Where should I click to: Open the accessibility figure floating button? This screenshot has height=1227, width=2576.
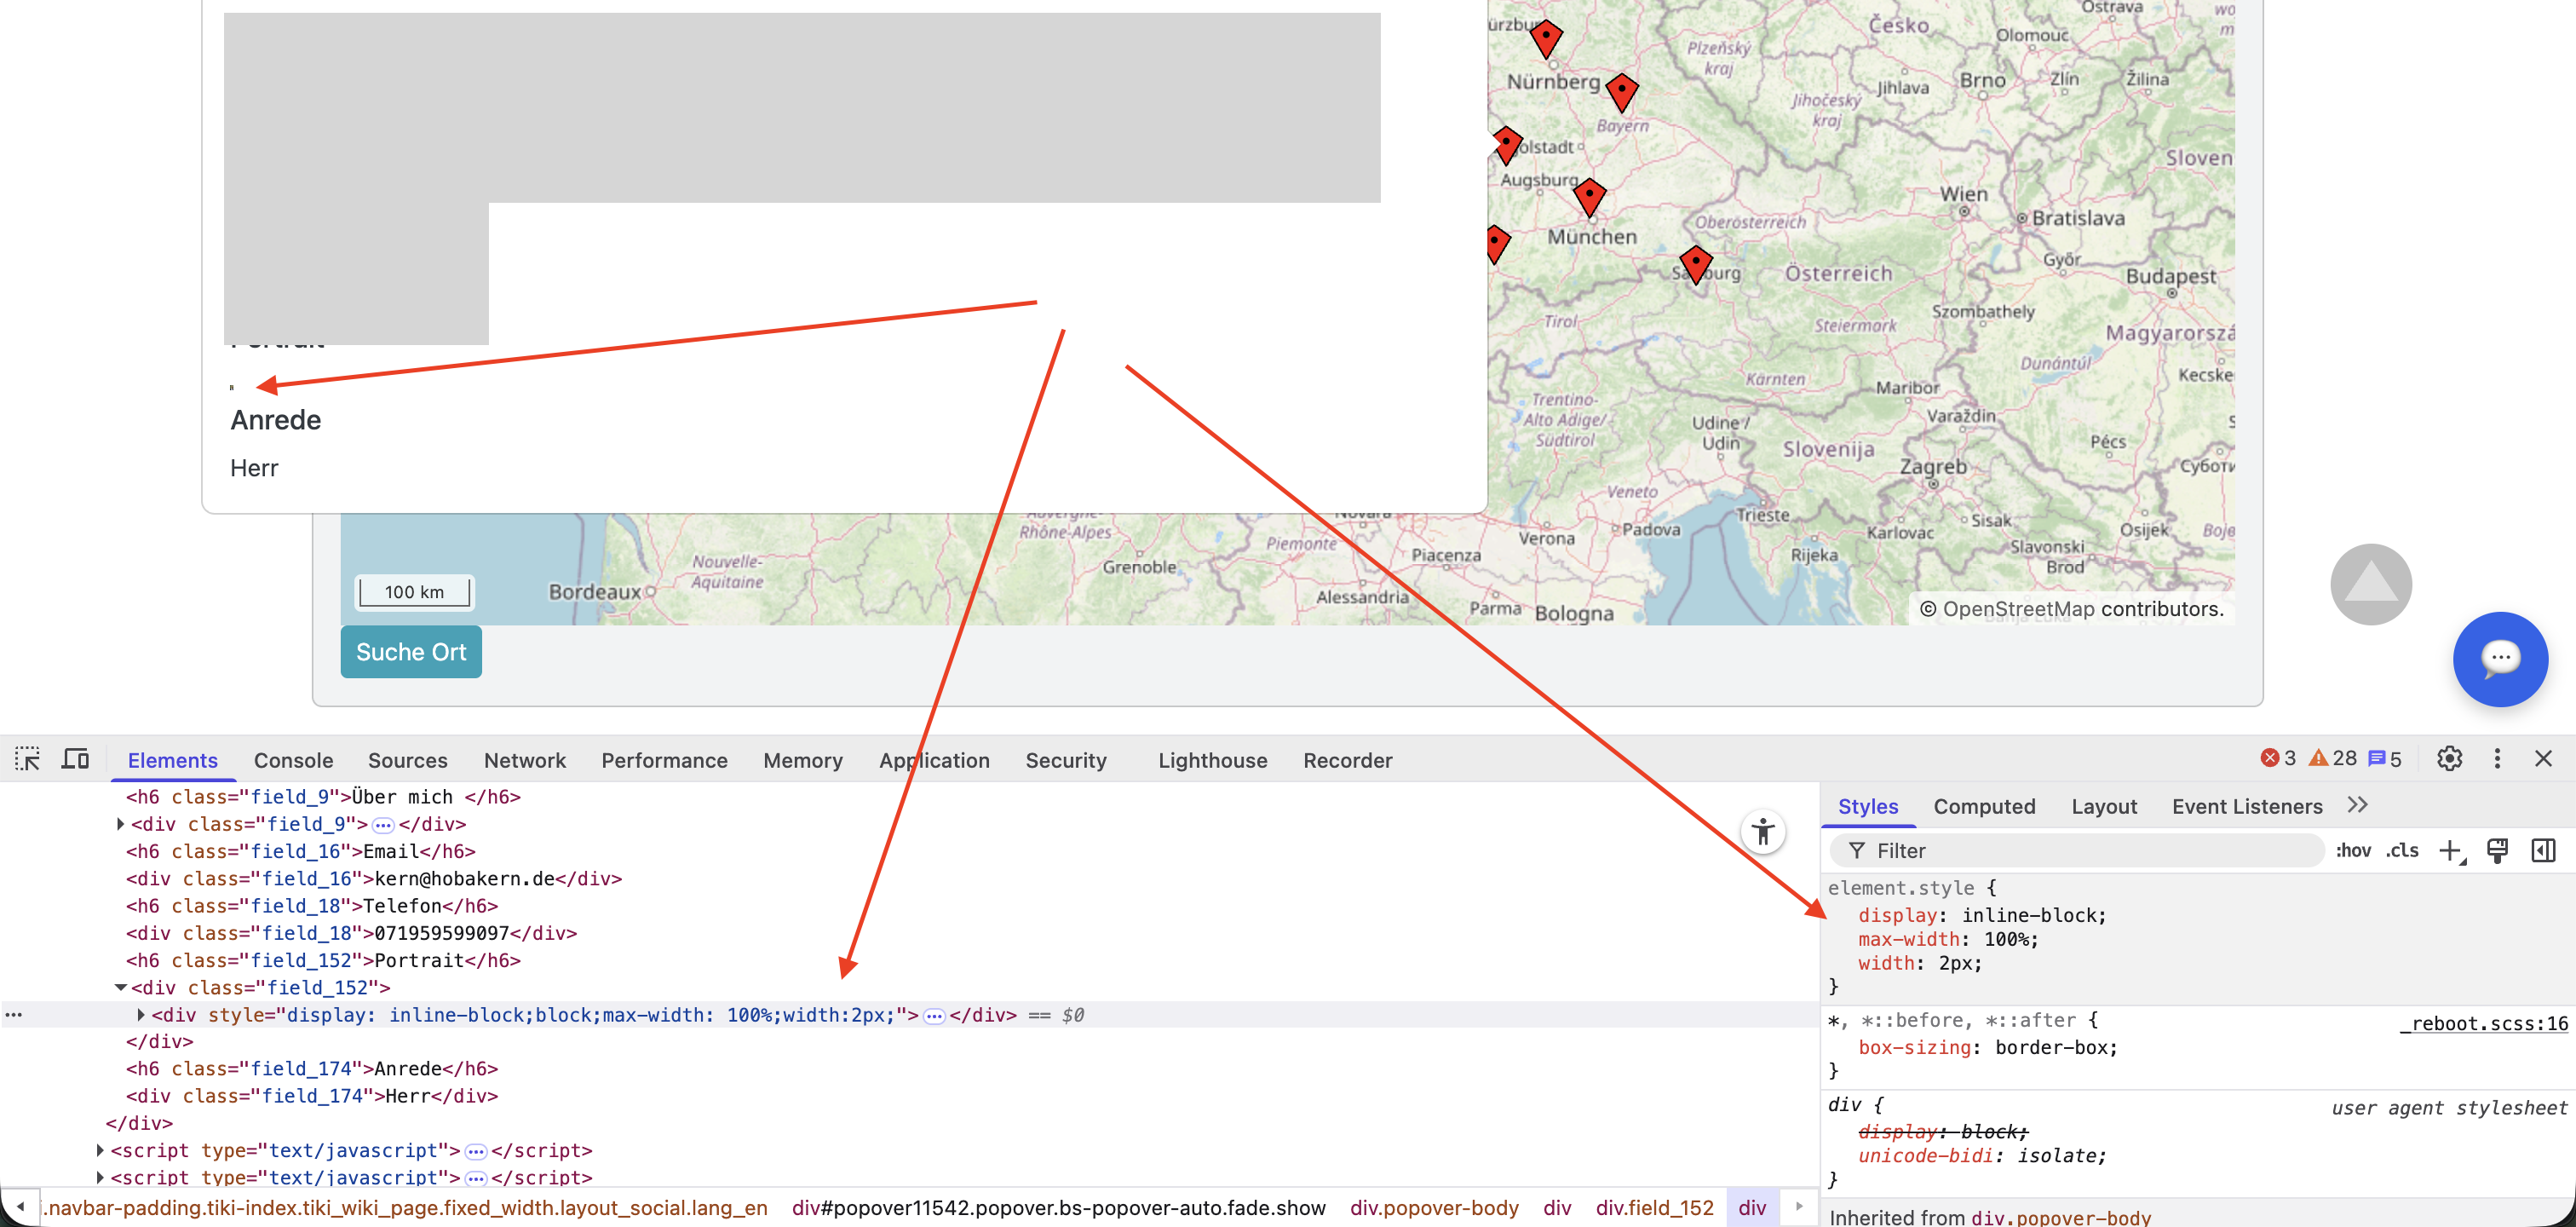[x=1763, y=832]
